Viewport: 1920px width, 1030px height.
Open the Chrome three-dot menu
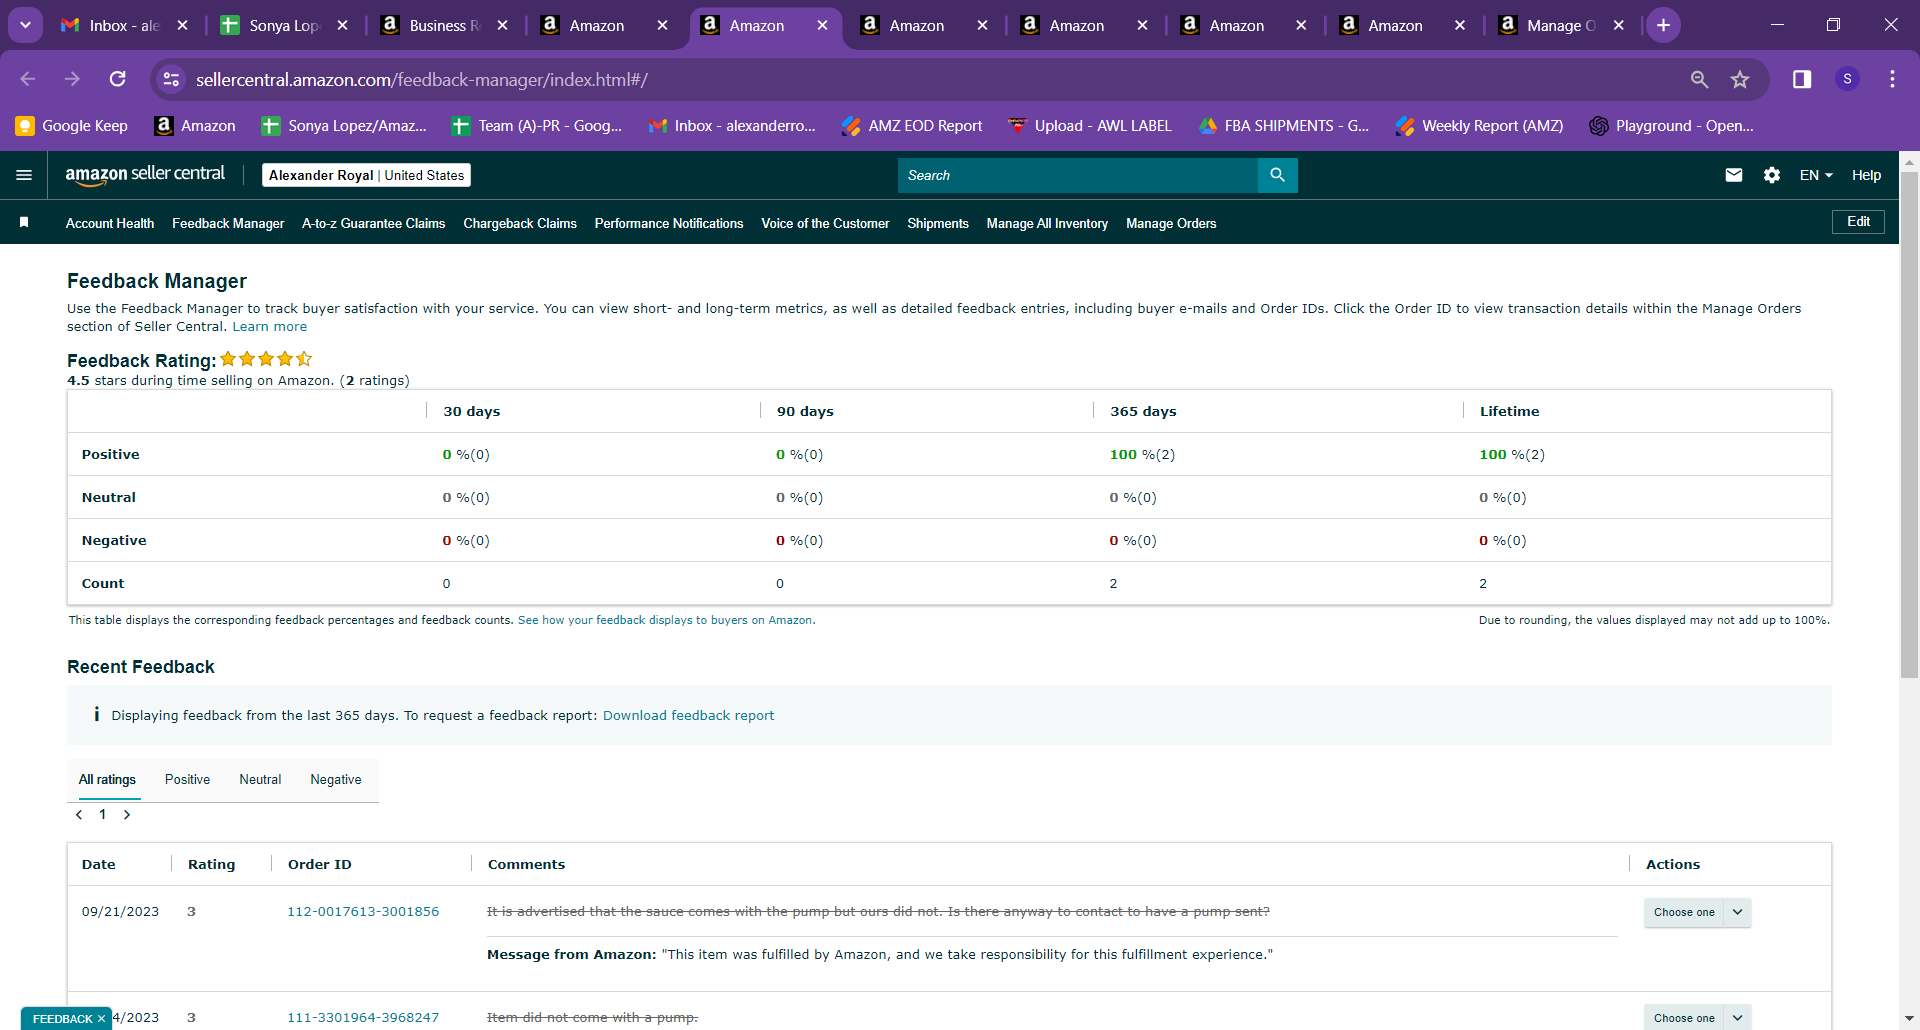1892,79
